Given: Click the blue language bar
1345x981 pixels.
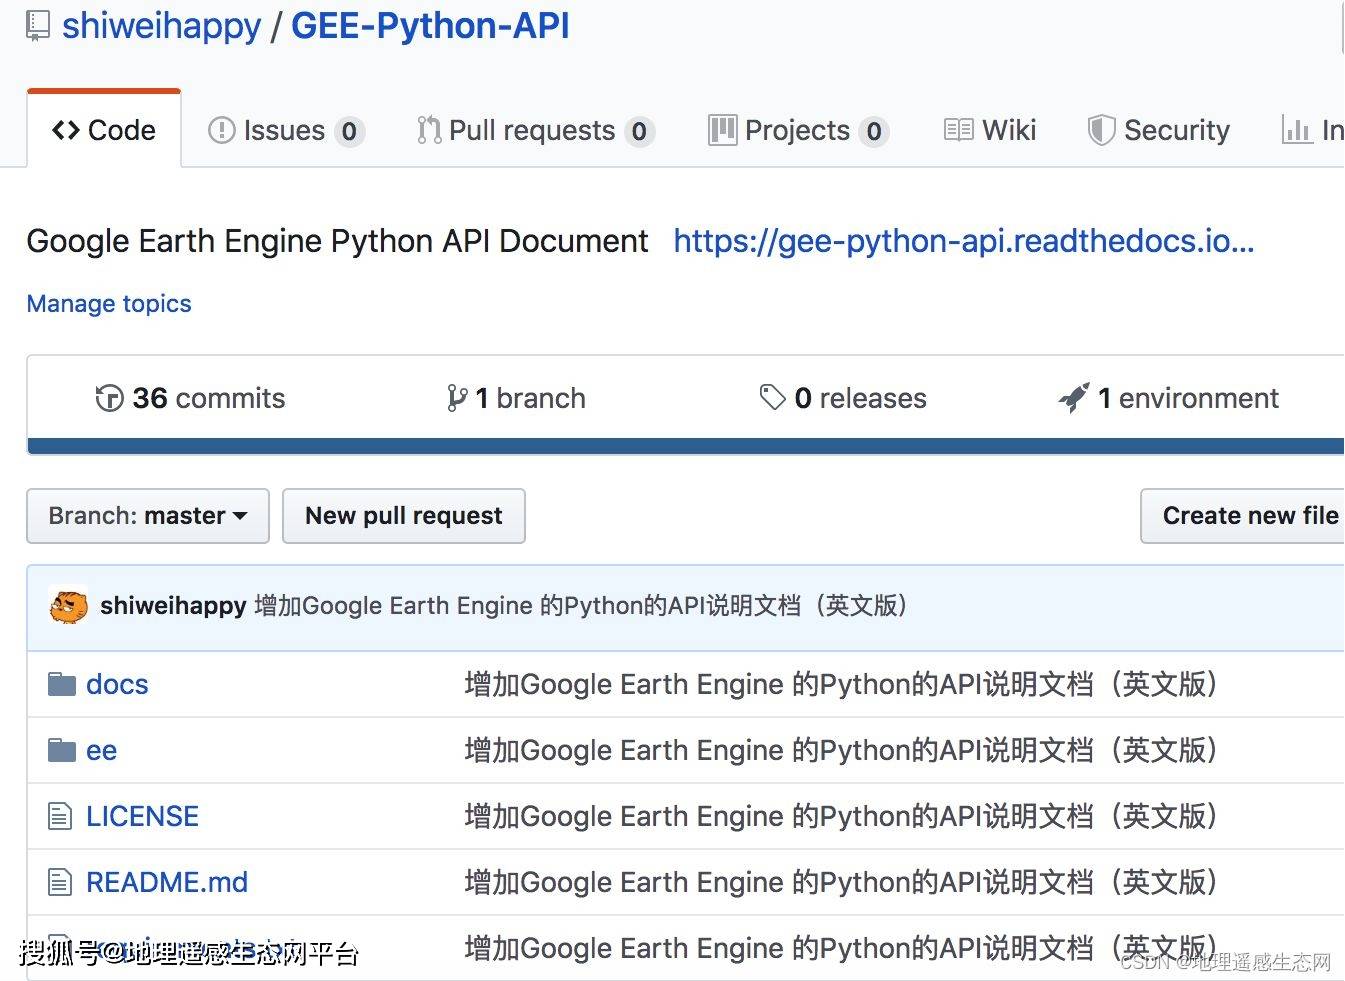Looking at the screenshot, I should [686, 446].
